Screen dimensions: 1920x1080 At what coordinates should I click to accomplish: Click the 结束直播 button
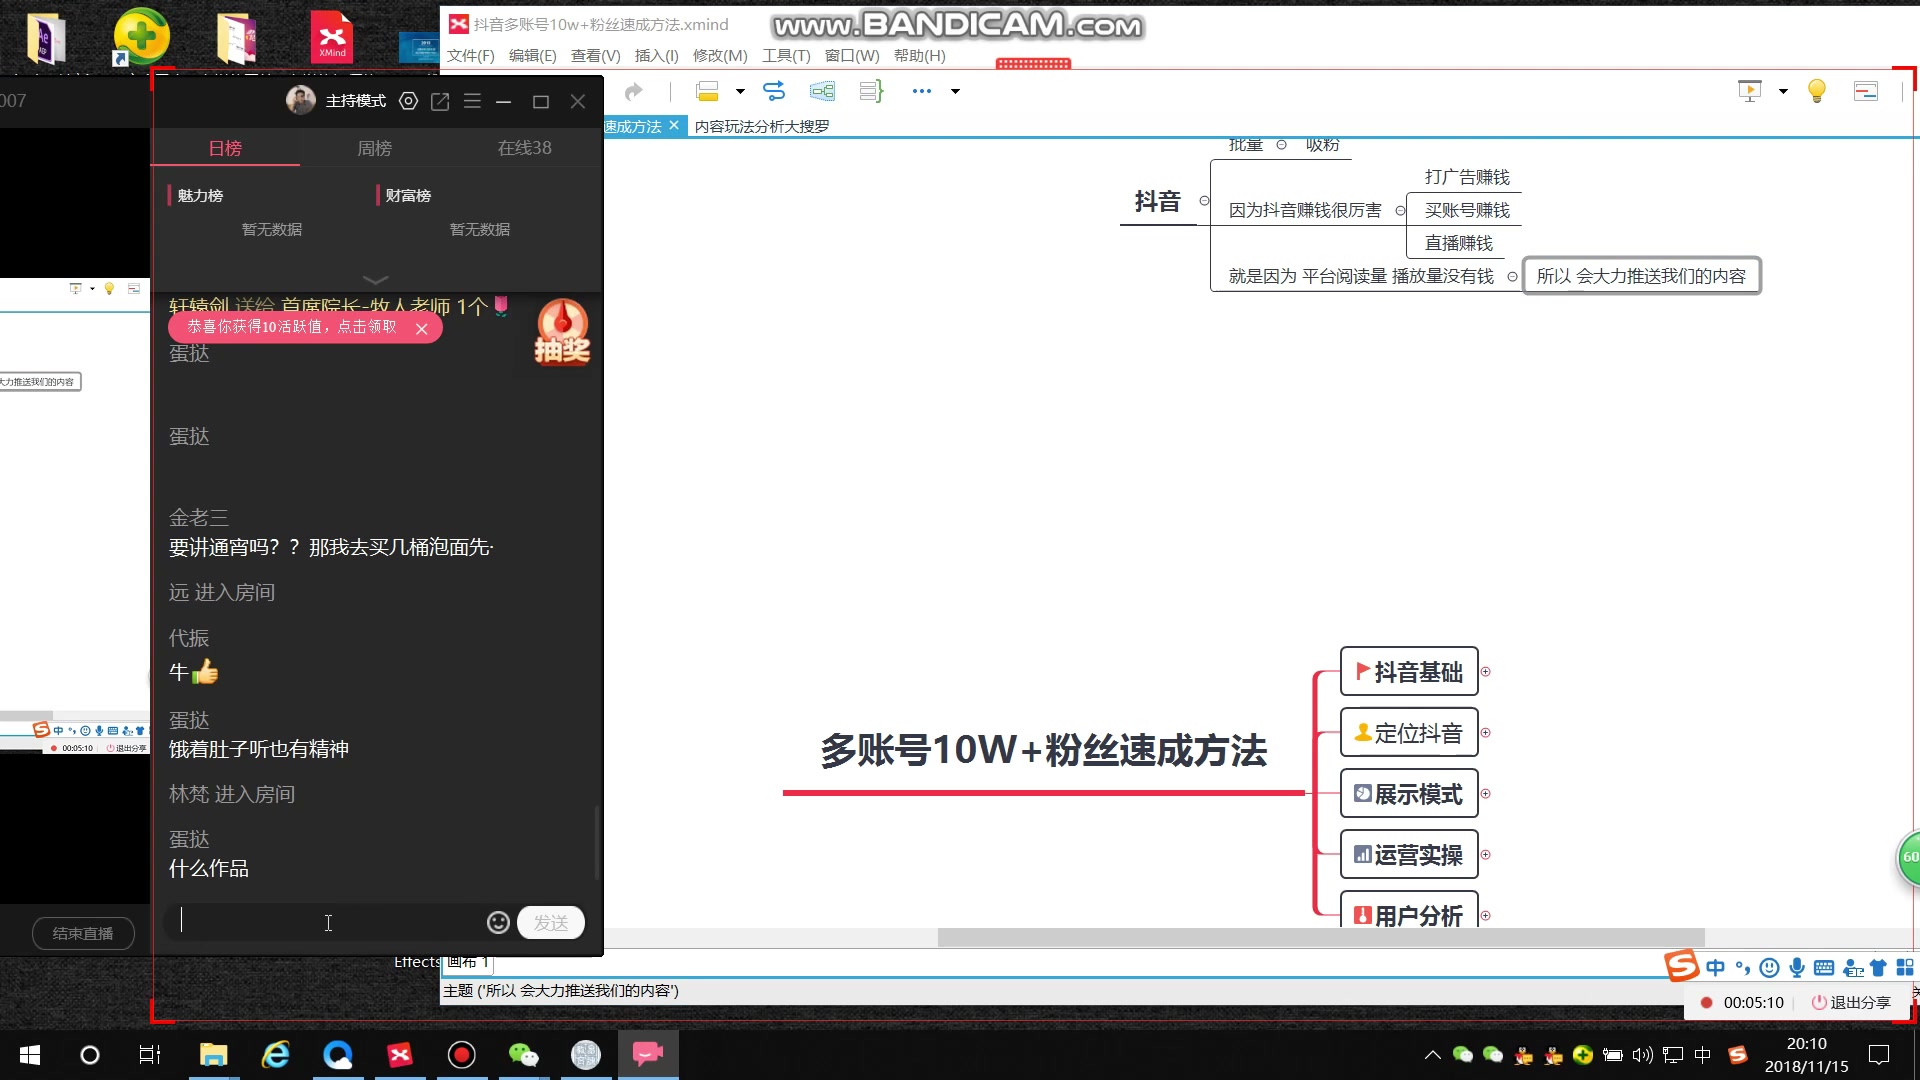[83, 933]
